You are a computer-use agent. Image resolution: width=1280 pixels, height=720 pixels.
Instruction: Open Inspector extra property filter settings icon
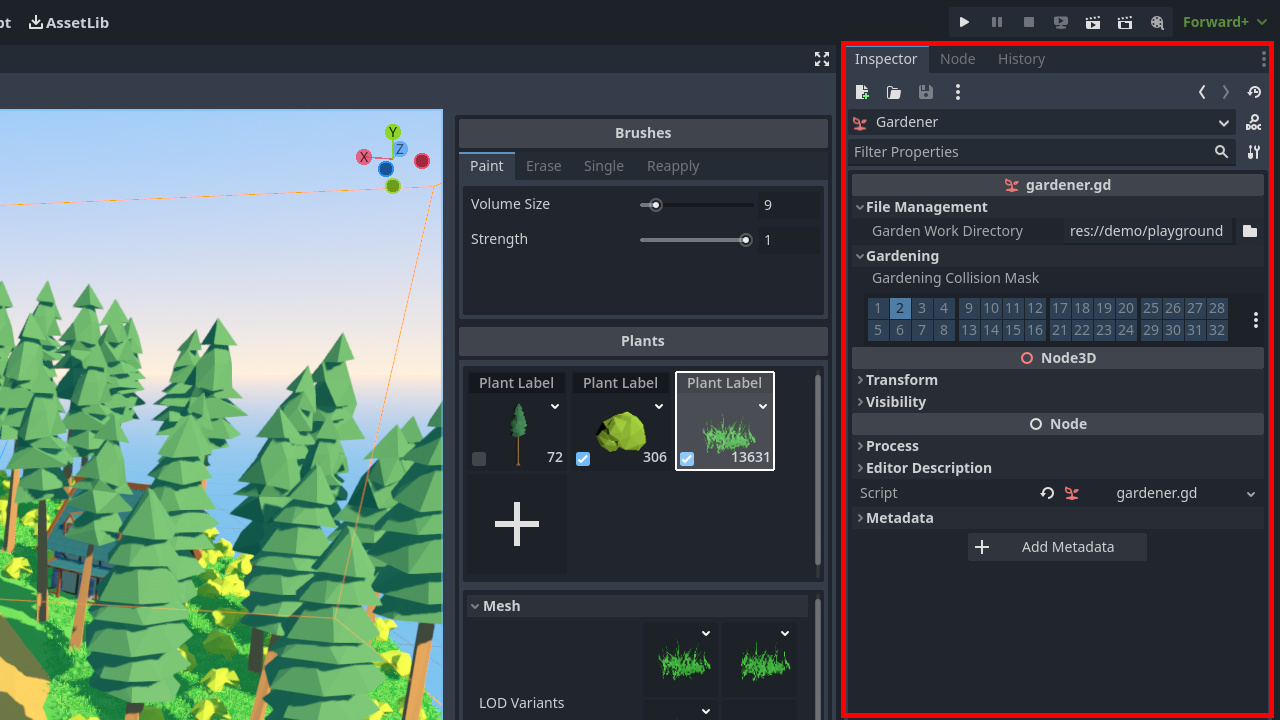[x=1254, y=152]
